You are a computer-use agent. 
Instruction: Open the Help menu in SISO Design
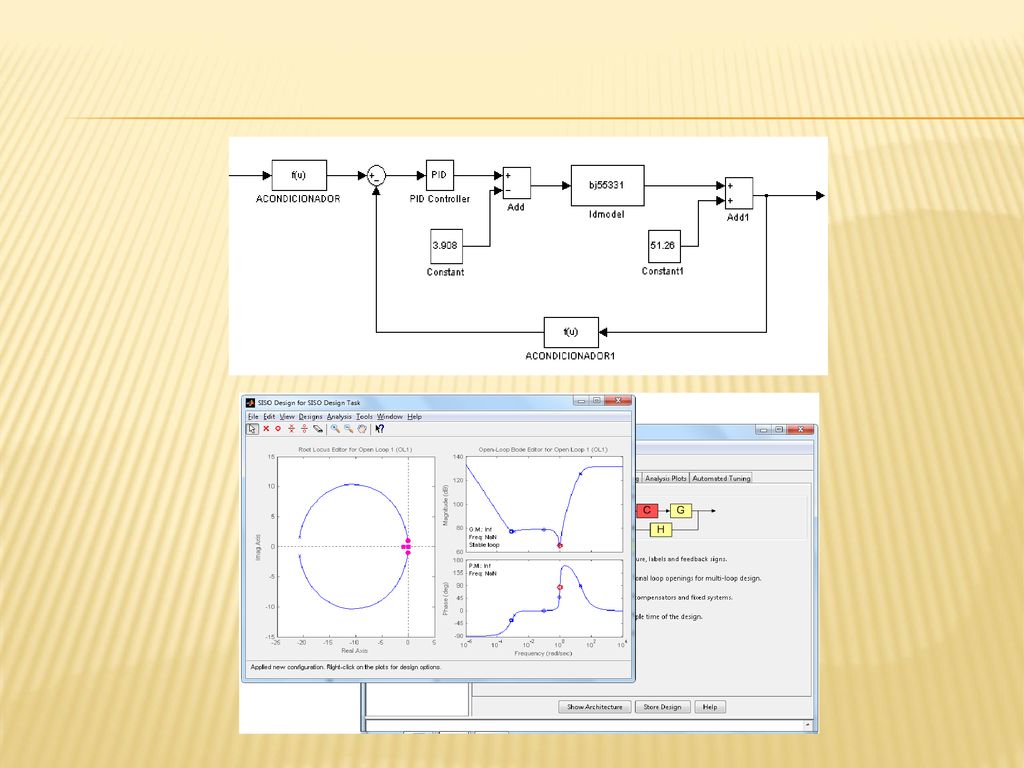click(415, 417)
